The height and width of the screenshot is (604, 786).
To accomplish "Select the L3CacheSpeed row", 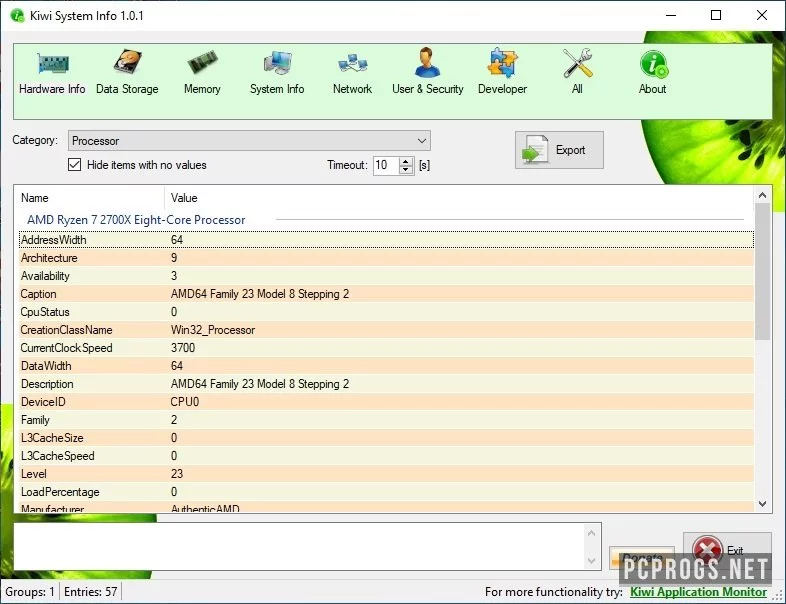I will point(386,456).
